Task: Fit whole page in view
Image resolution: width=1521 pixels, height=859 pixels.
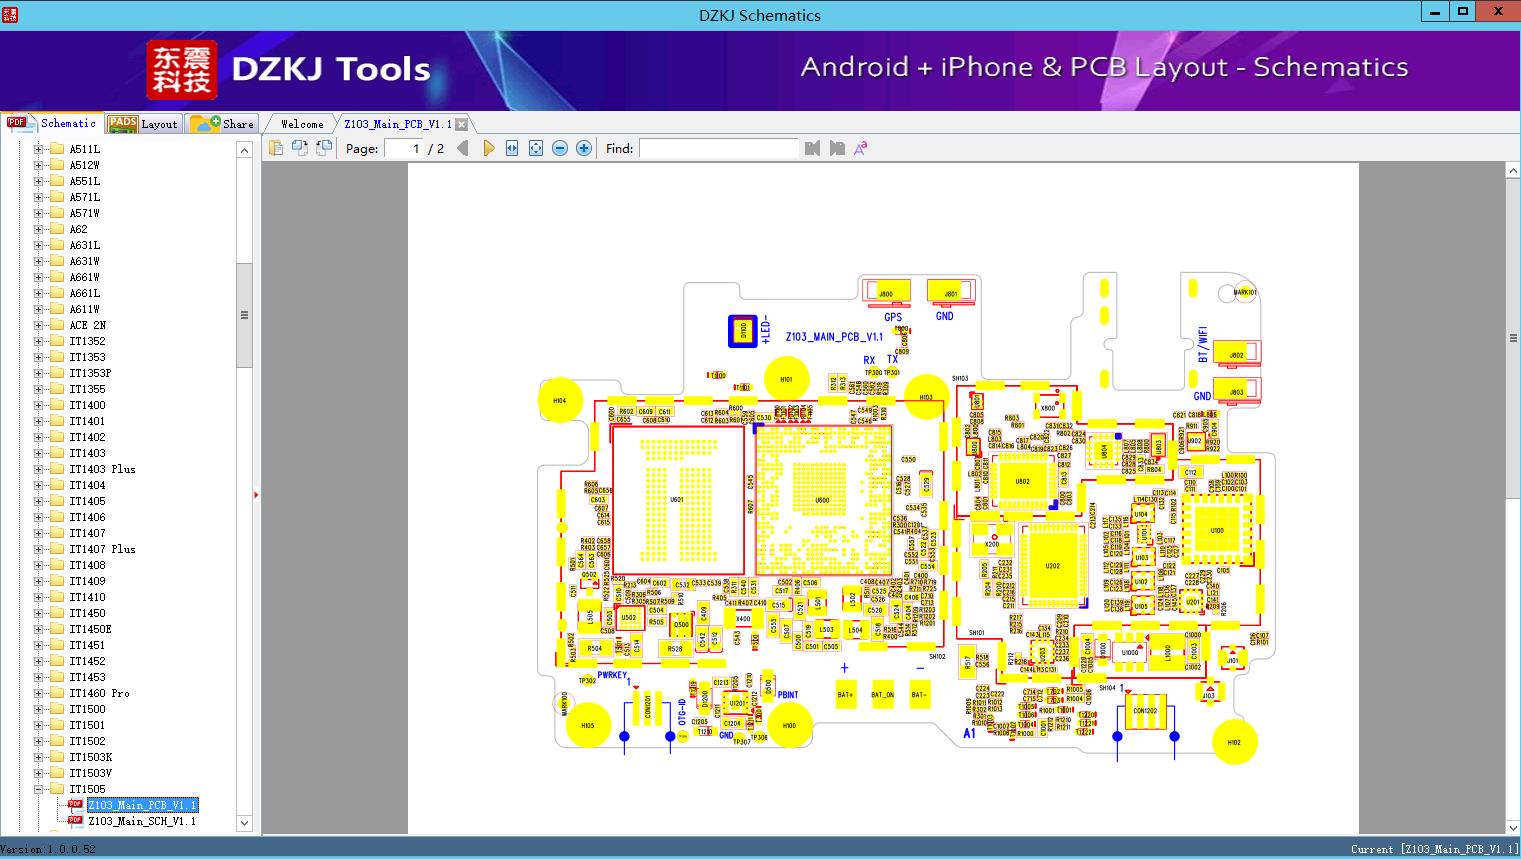Action: (536, 148)
